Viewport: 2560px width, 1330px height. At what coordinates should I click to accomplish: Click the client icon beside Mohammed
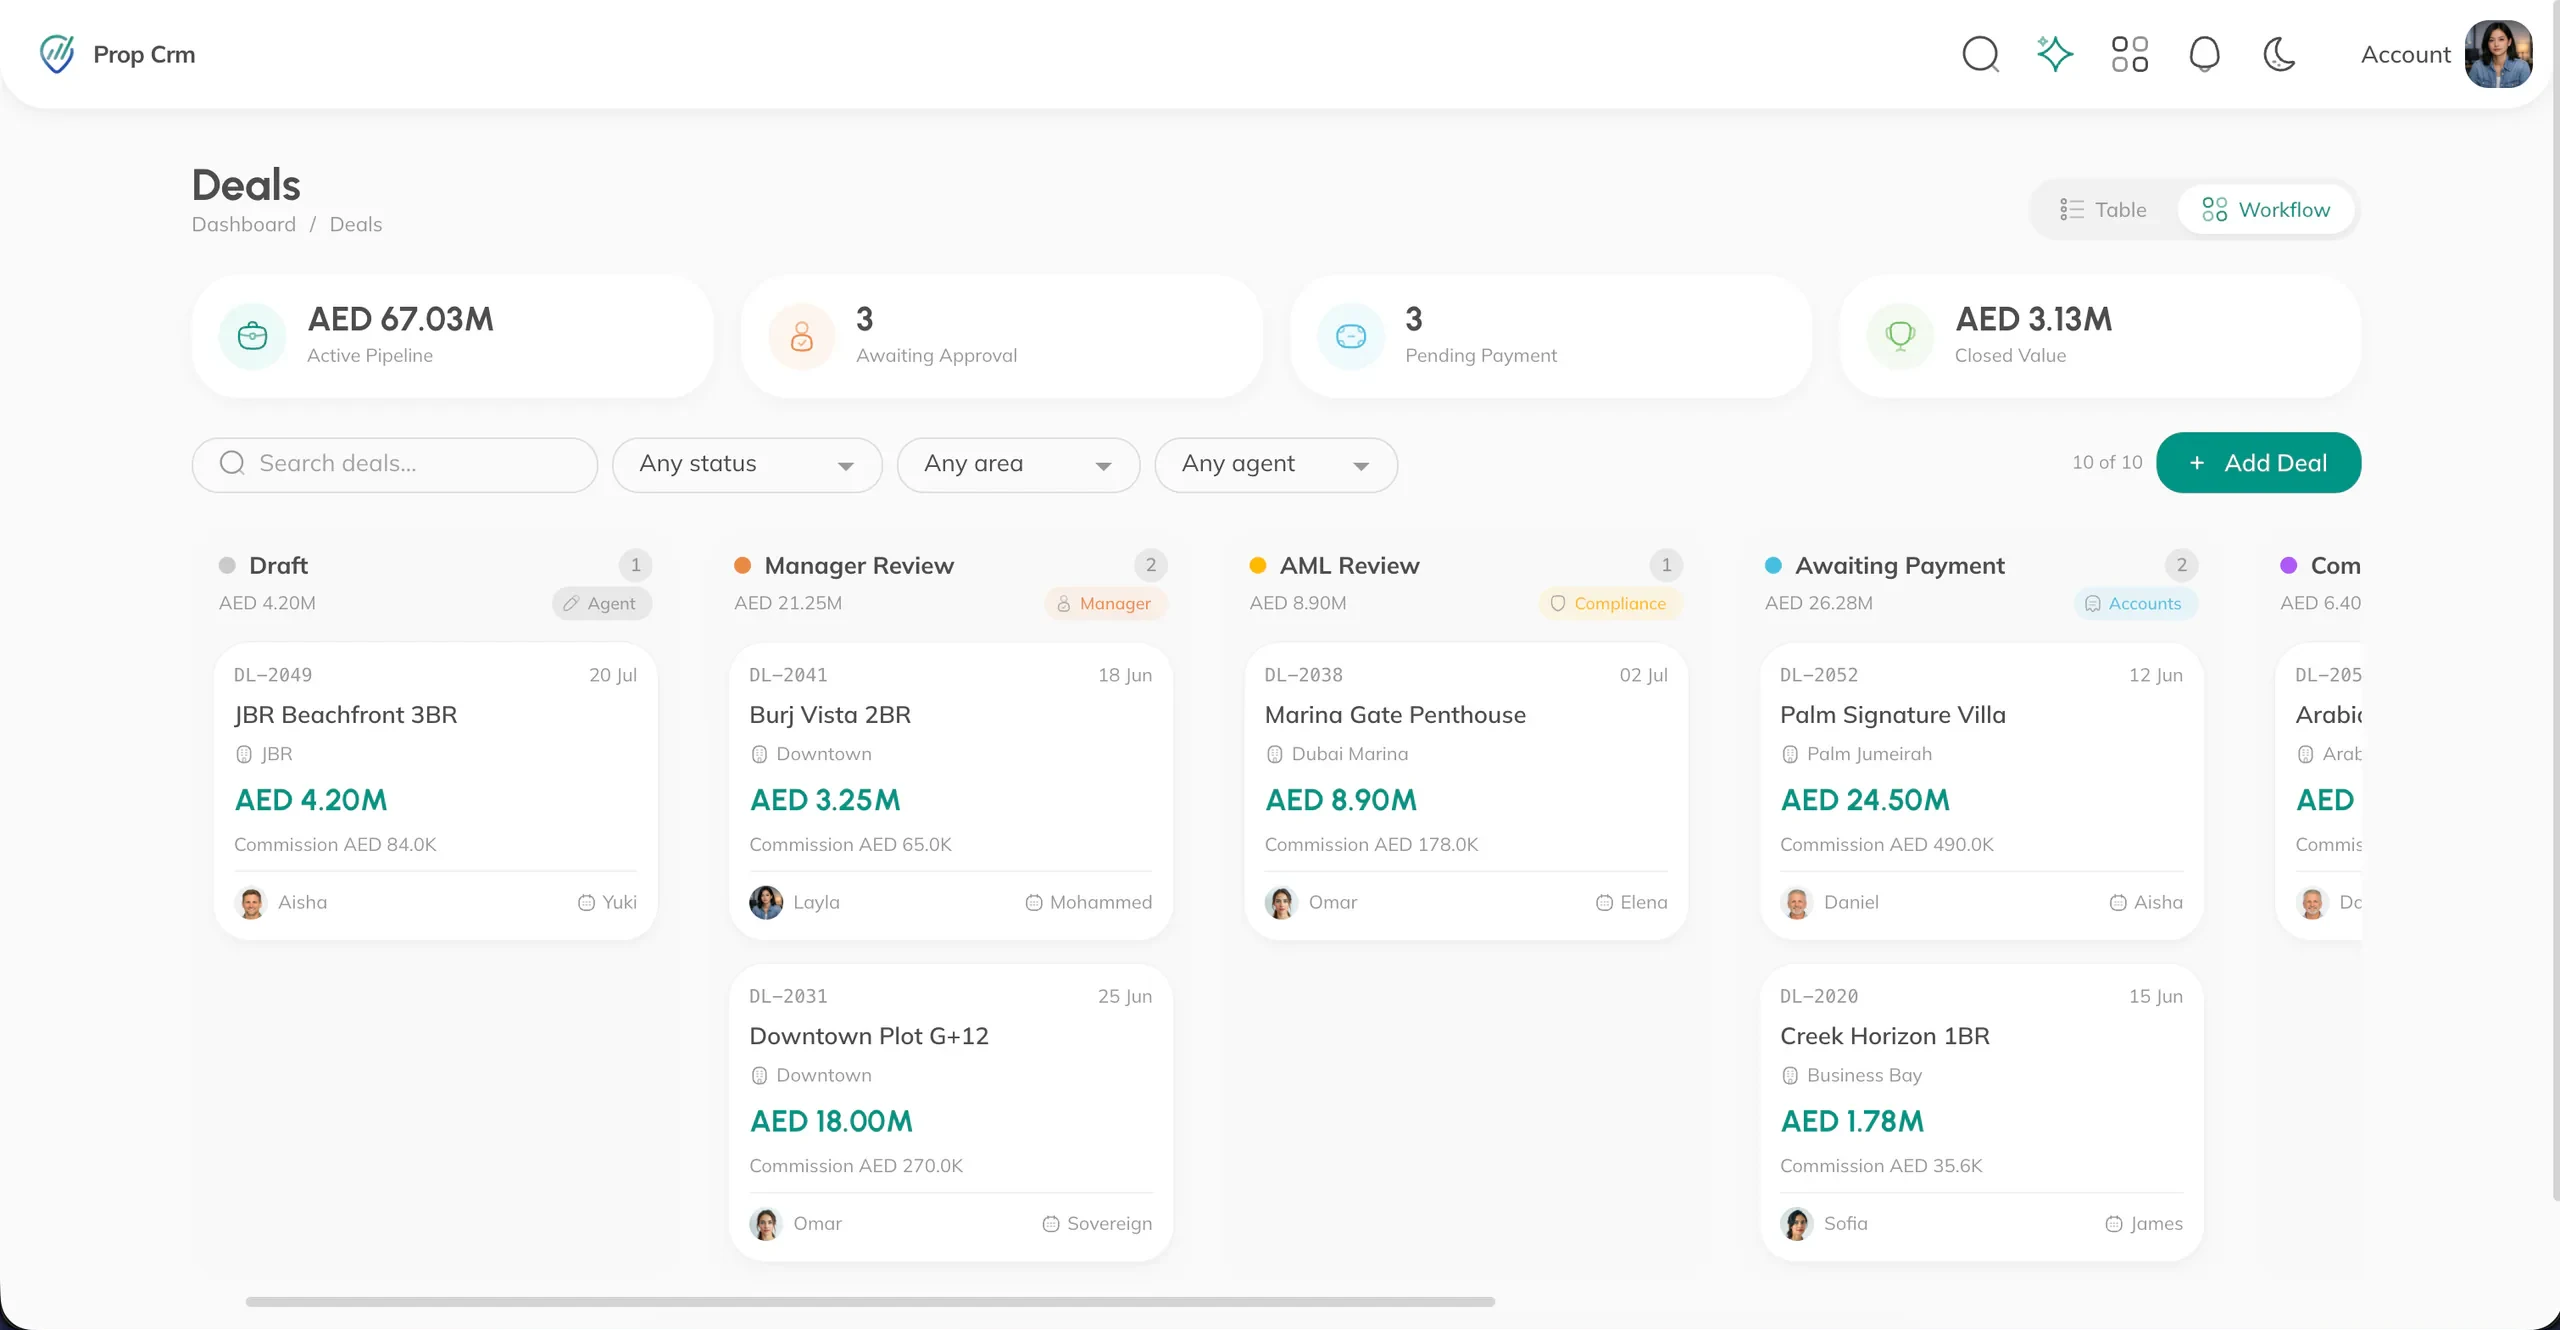point(1033,903)
